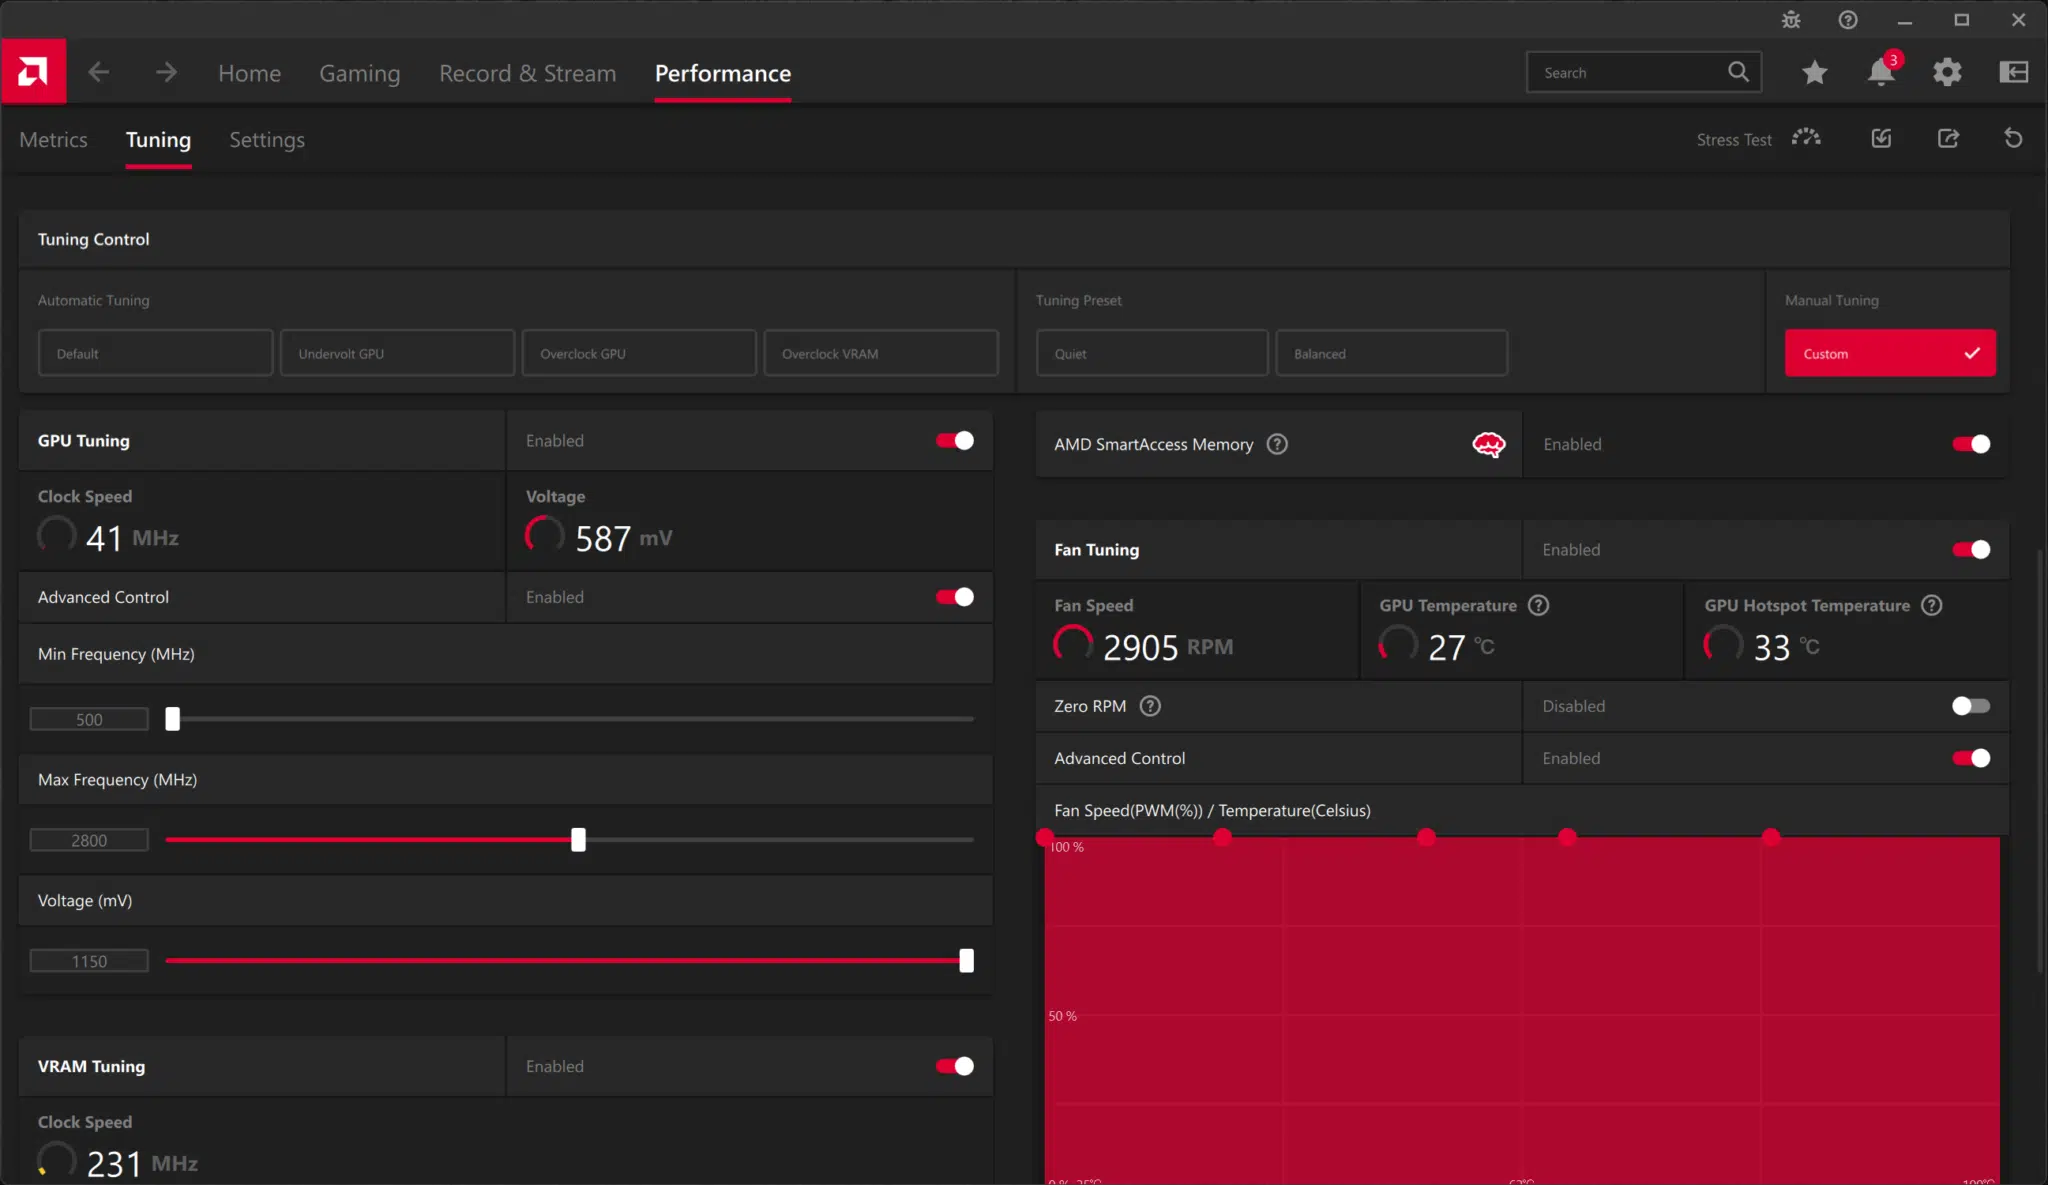Open settings gear icon

[1947, 72]
